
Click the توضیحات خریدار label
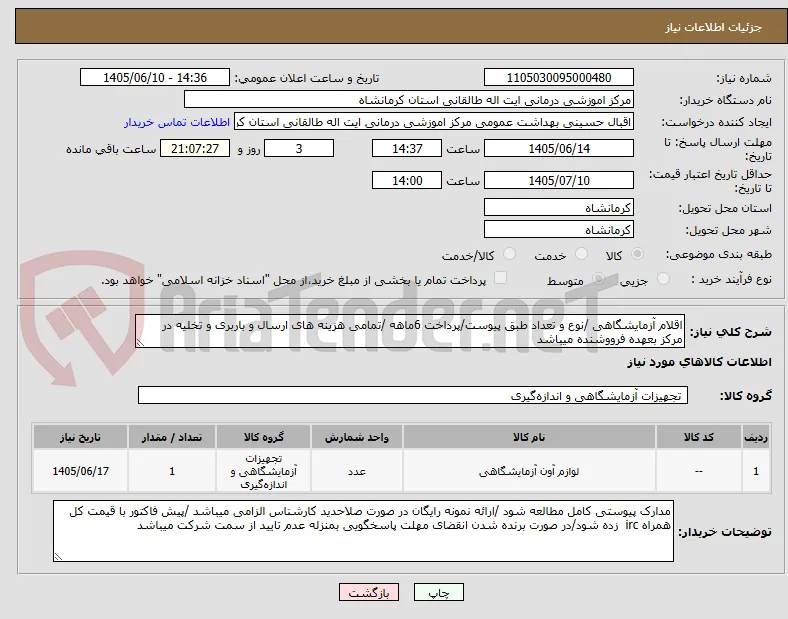[725, 532]
